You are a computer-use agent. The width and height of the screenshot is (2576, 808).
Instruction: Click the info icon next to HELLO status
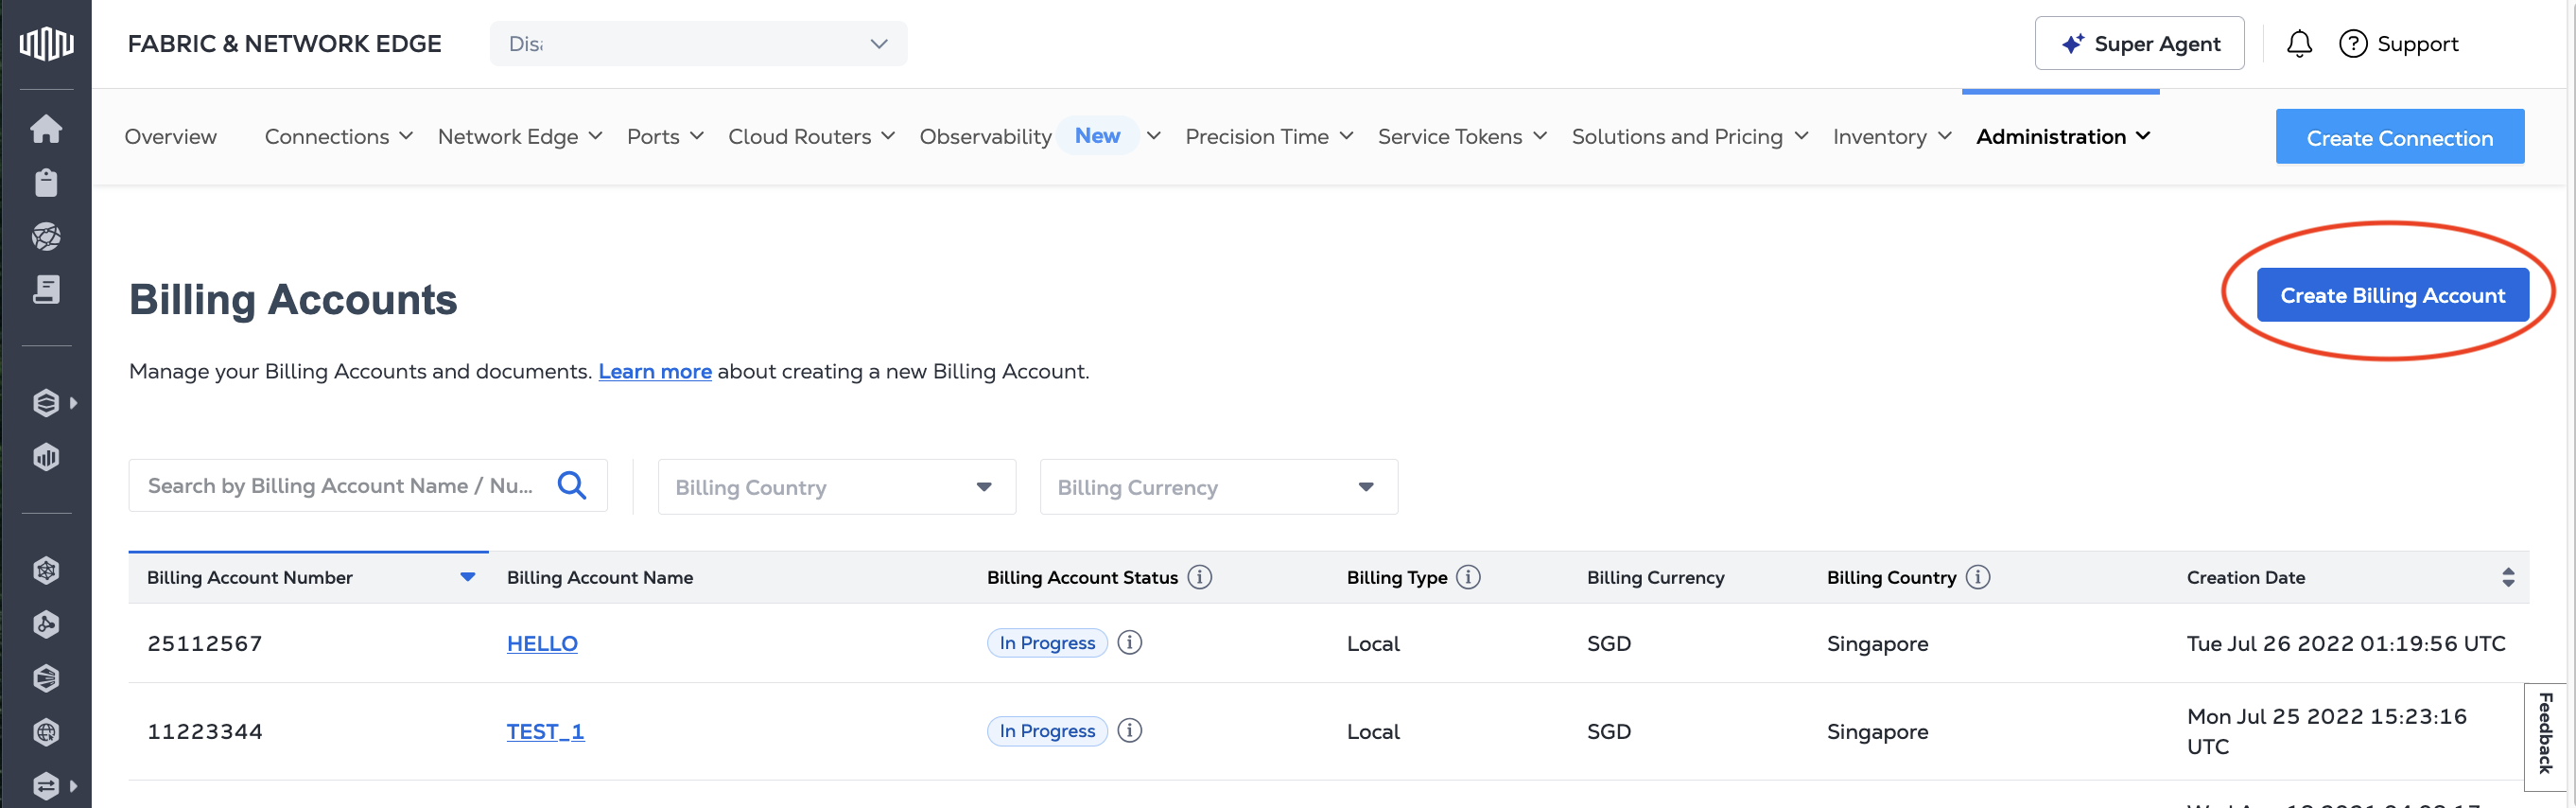[1130, 643]
